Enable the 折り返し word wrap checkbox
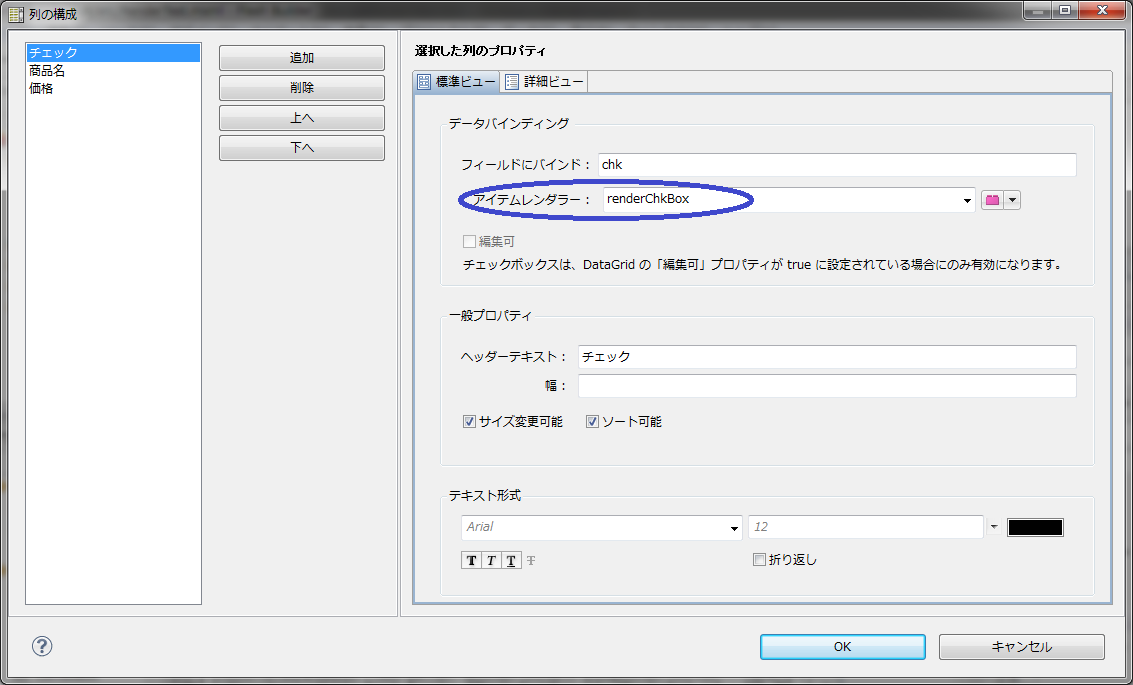Image resolution: width=1133 pixels, height=685 pixels. coord(759,560)
